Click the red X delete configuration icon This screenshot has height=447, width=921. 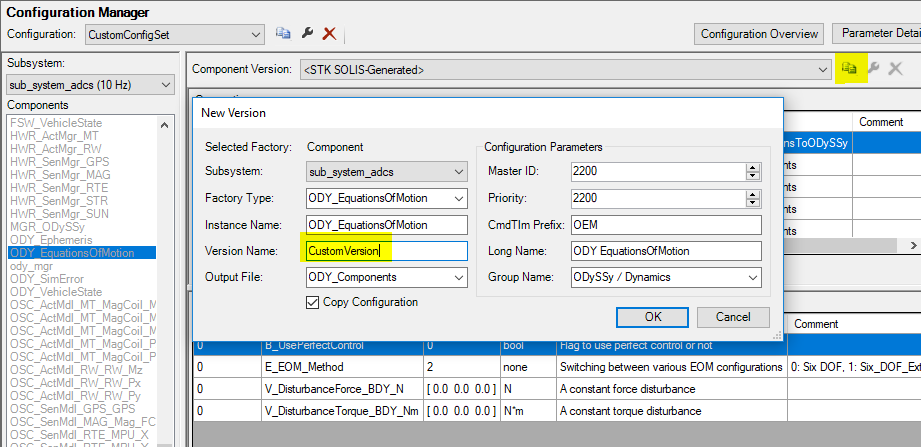(329, 34)
